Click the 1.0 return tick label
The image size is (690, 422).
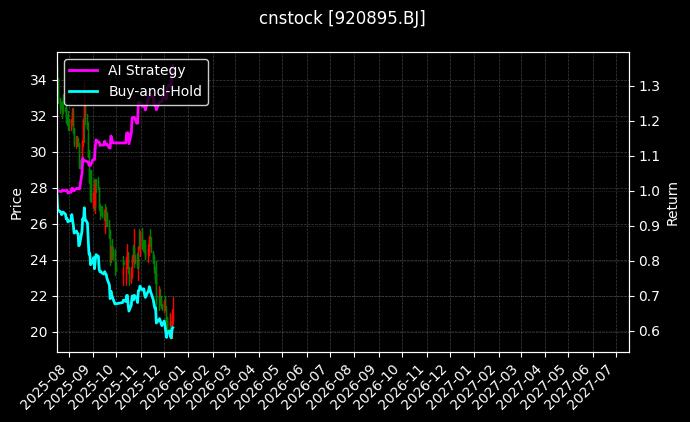(648, 191)
